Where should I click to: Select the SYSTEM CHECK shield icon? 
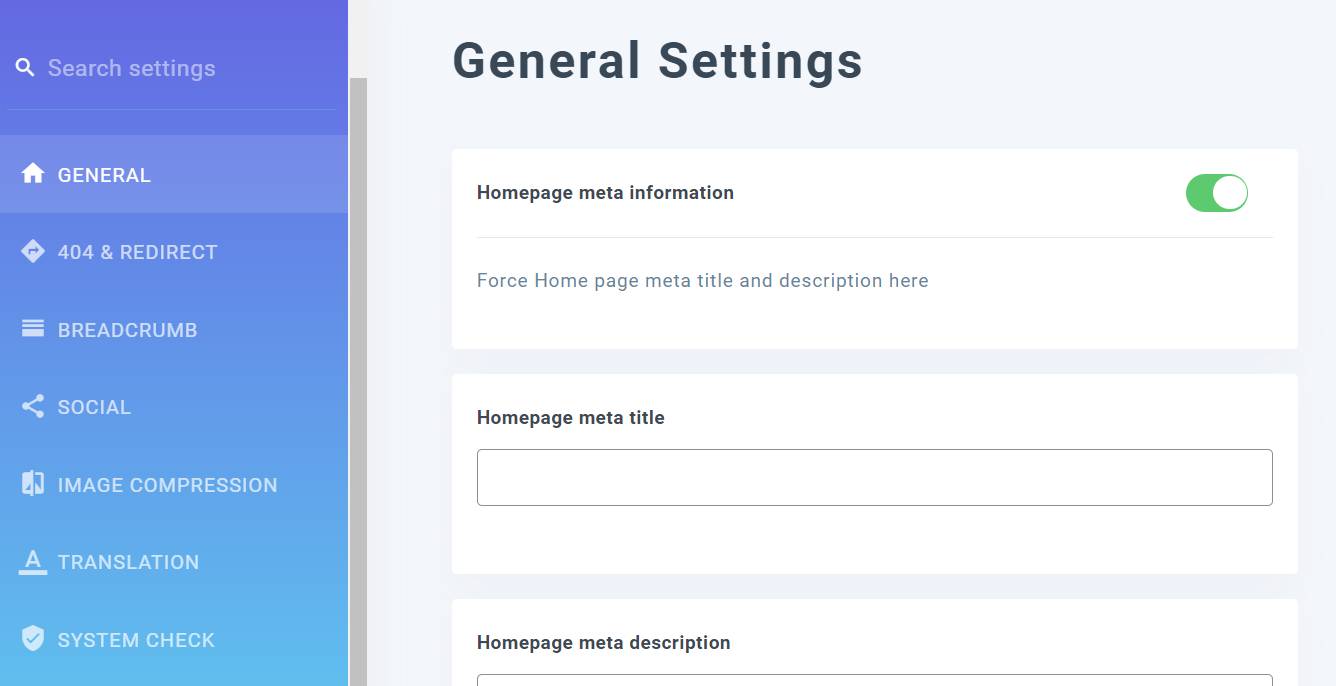coord(32,639)
